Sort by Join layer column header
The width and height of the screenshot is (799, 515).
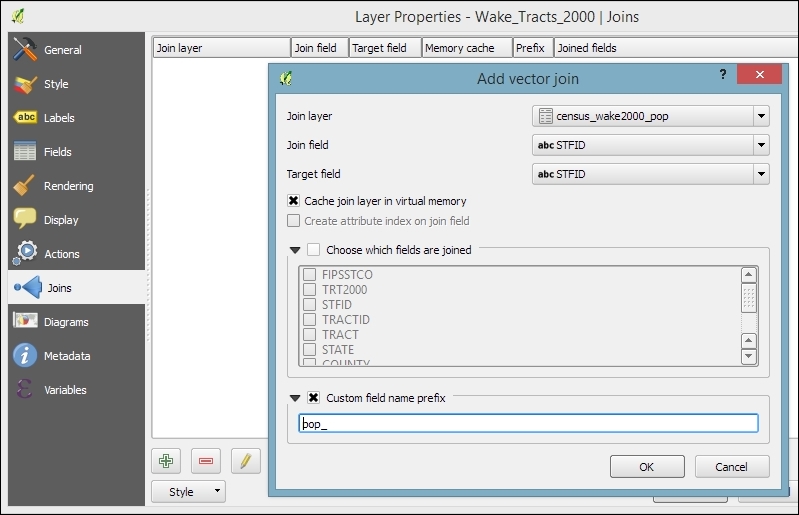[x=222, y=48]
